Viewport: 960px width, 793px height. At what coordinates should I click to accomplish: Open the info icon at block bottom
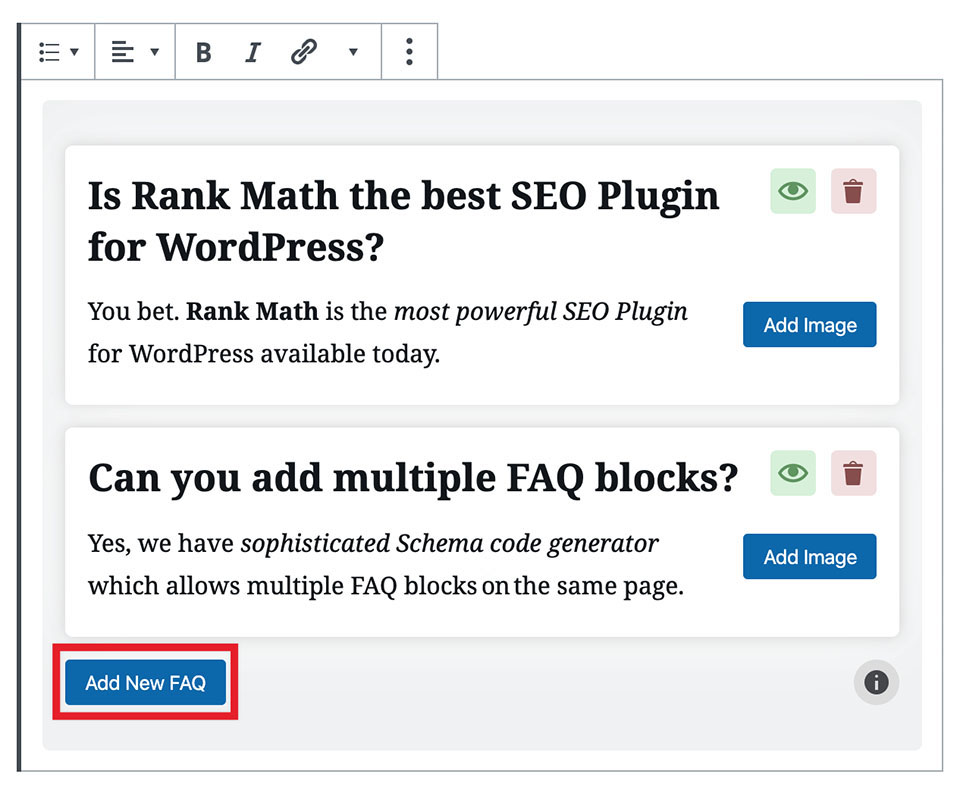coord(876,682)
